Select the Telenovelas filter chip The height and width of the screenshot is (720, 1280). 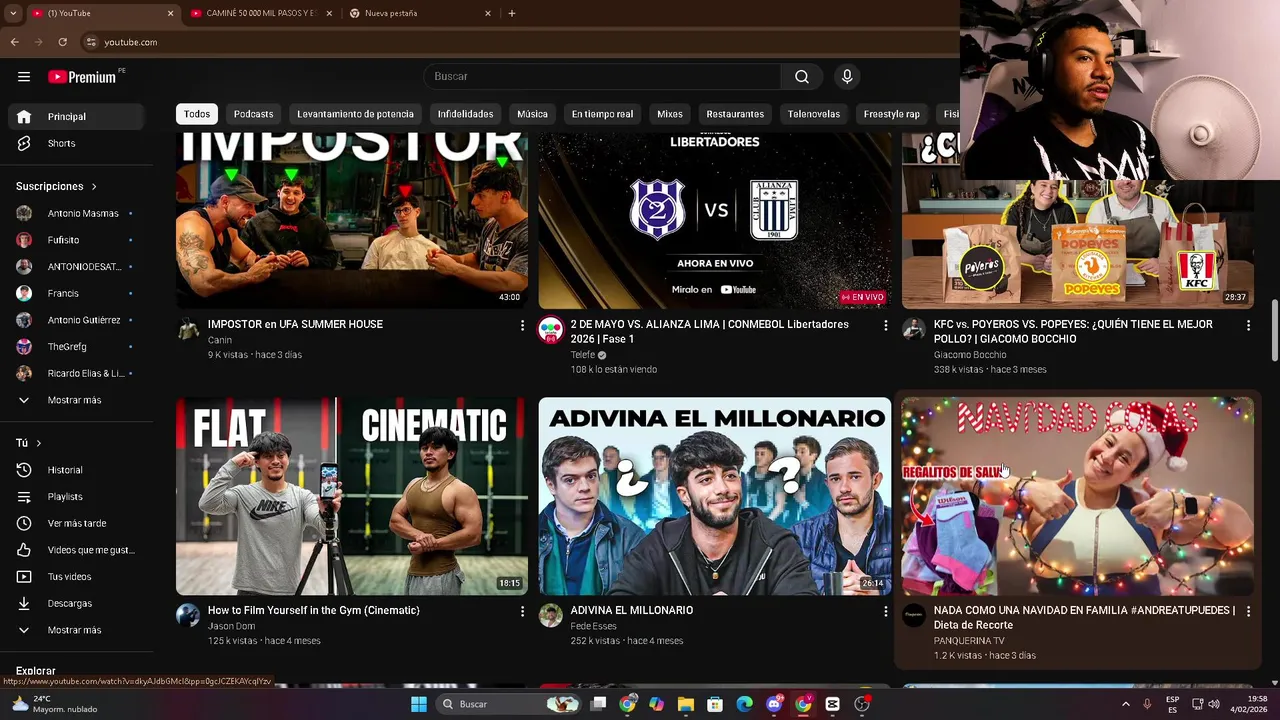pyautogui.click(x=814, y=114)
